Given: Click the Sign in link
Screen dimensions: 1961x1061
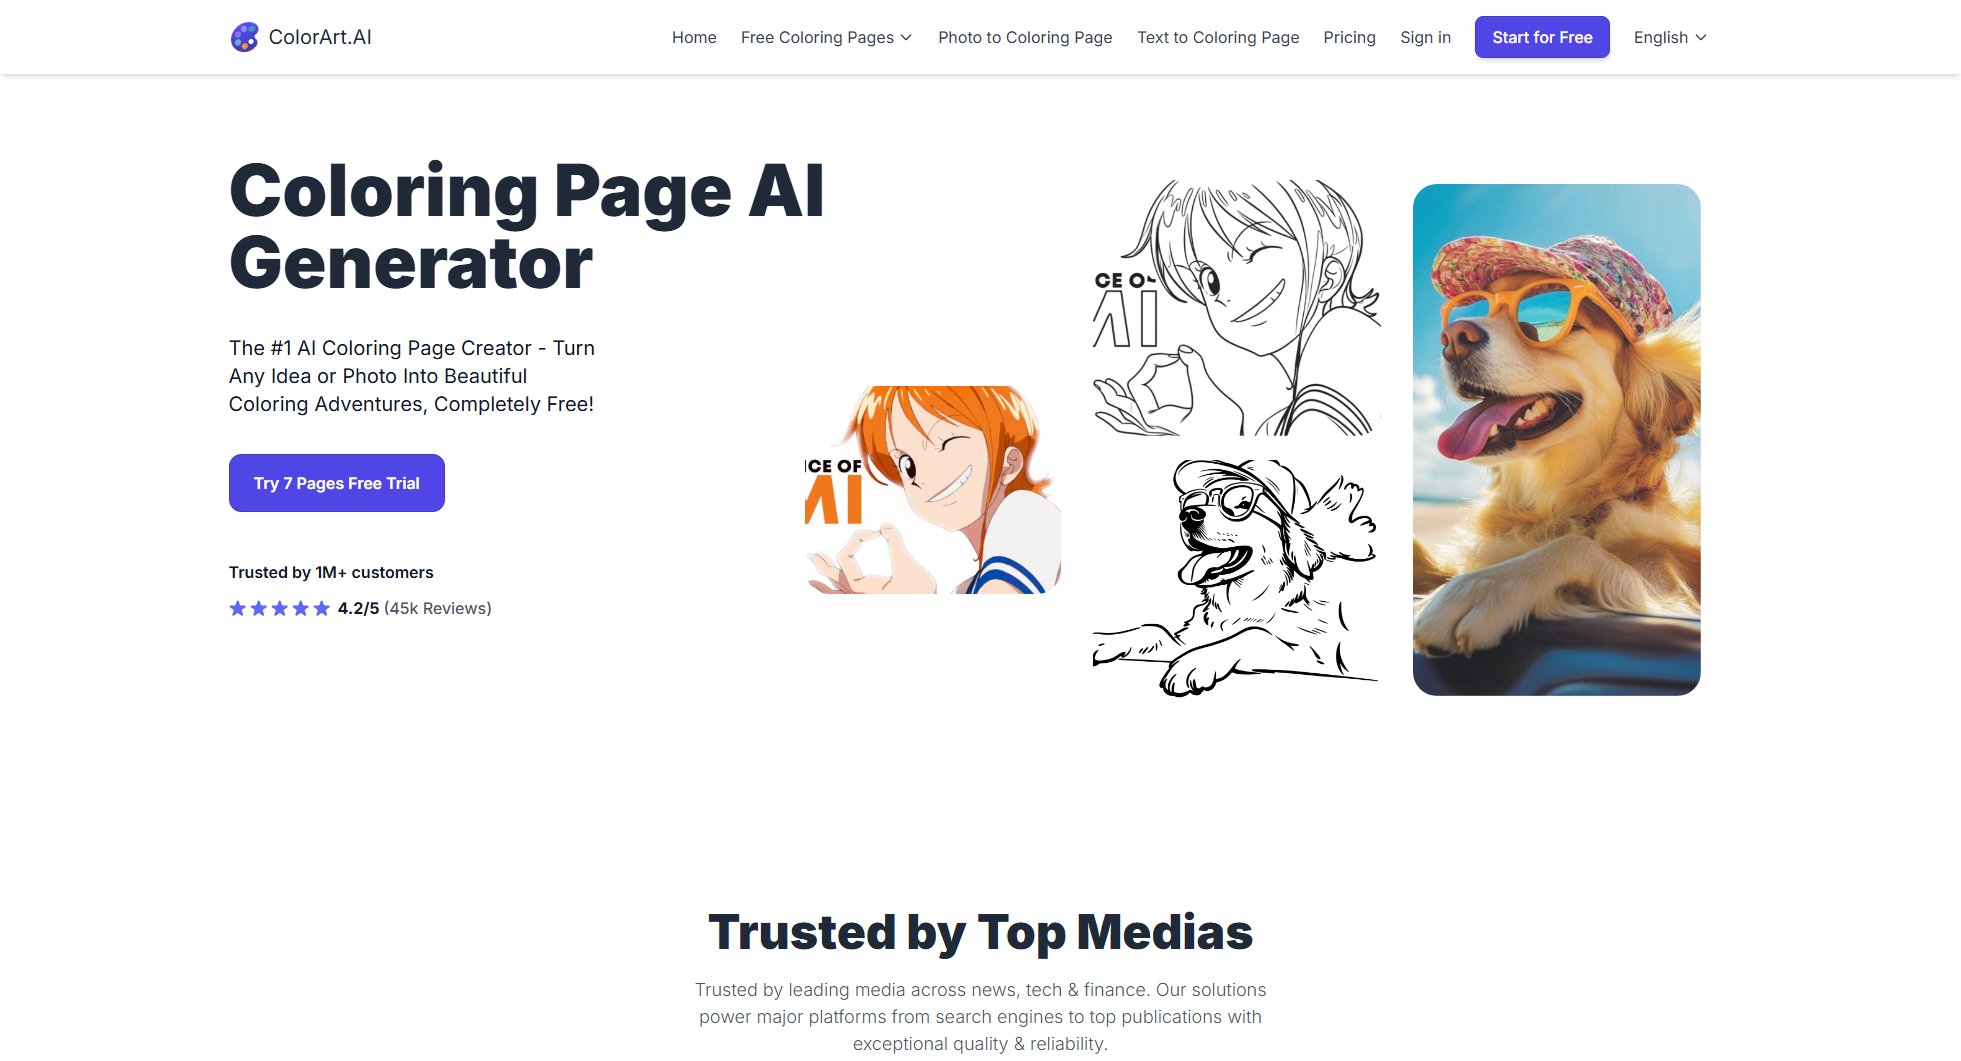Looking at the screenshot, I should point(1425,37).
